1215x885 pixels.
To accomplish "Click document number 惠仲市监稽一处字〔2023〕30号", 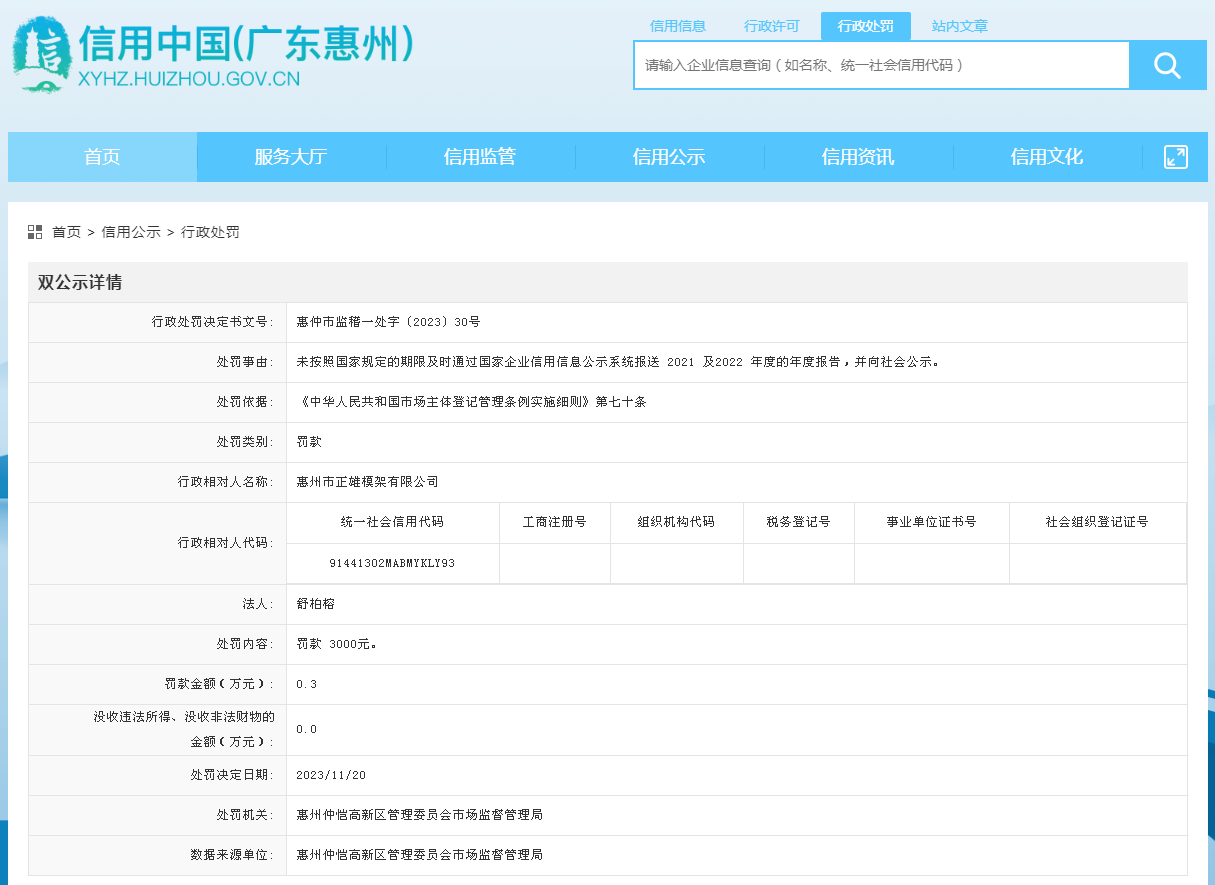I will point(389,322).
